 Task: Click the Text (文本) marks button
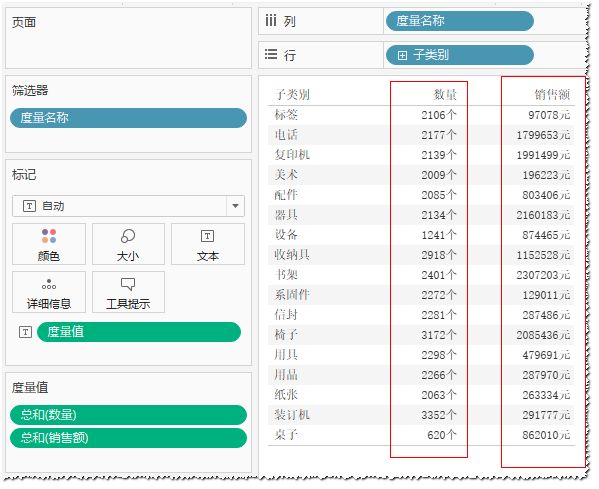pos(208,244)
